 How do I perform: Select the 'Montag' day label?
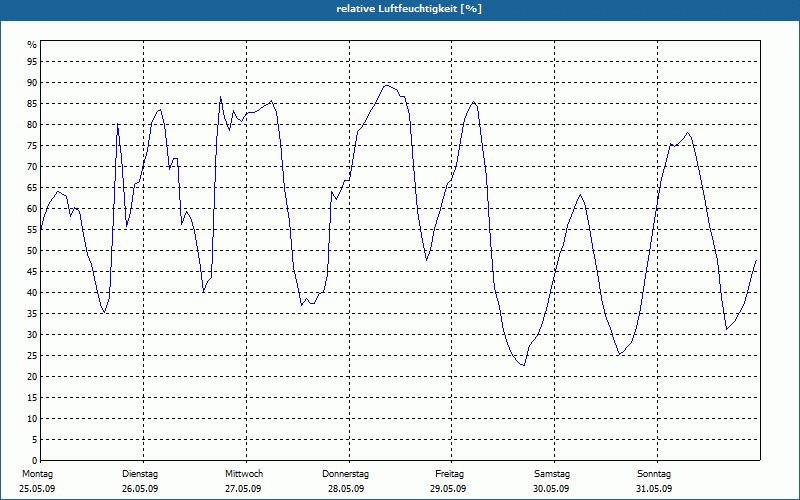(37, 474)
